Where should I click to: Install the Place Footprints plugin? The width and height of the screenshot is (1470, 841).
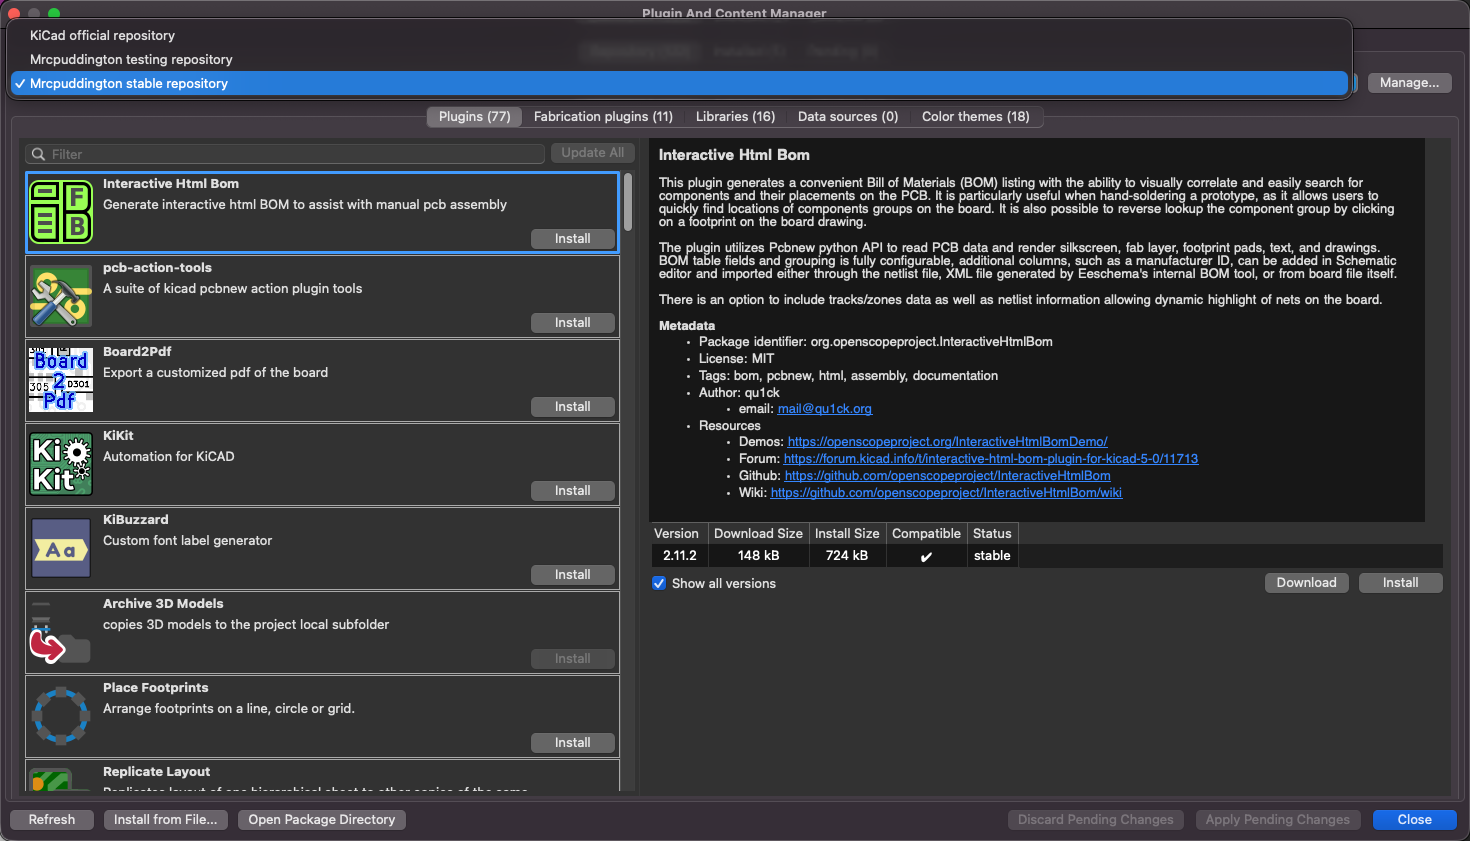point(573,743)
